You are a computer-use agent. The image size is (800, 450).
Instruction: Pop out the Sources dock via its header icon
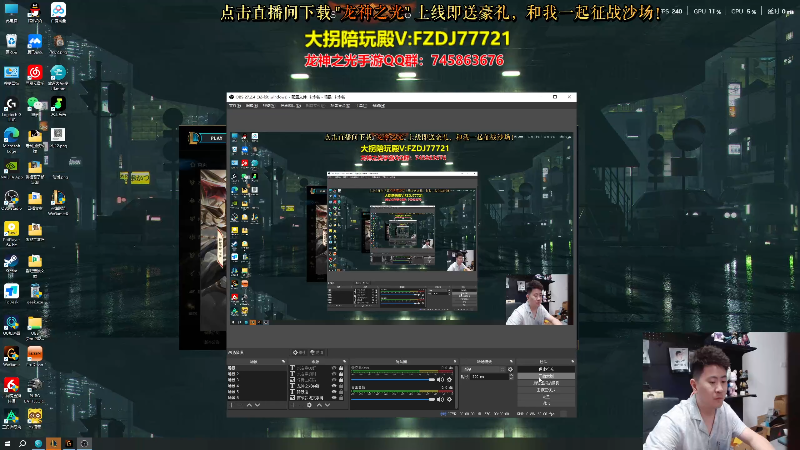(345, 361)
